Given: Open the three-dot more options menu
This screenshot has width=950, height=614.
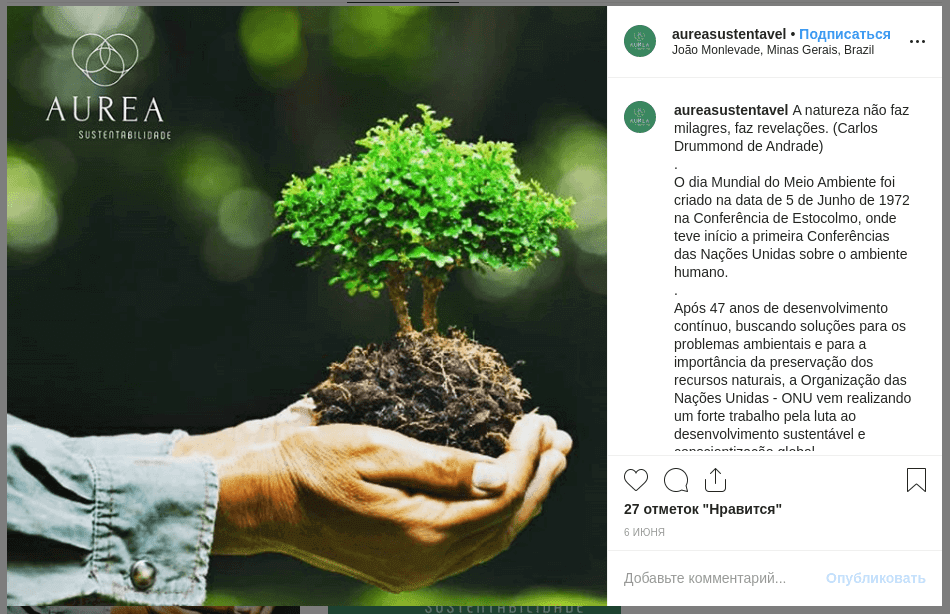Looking at the screenshot, I should pyautogui.click(x=917, y=41).
